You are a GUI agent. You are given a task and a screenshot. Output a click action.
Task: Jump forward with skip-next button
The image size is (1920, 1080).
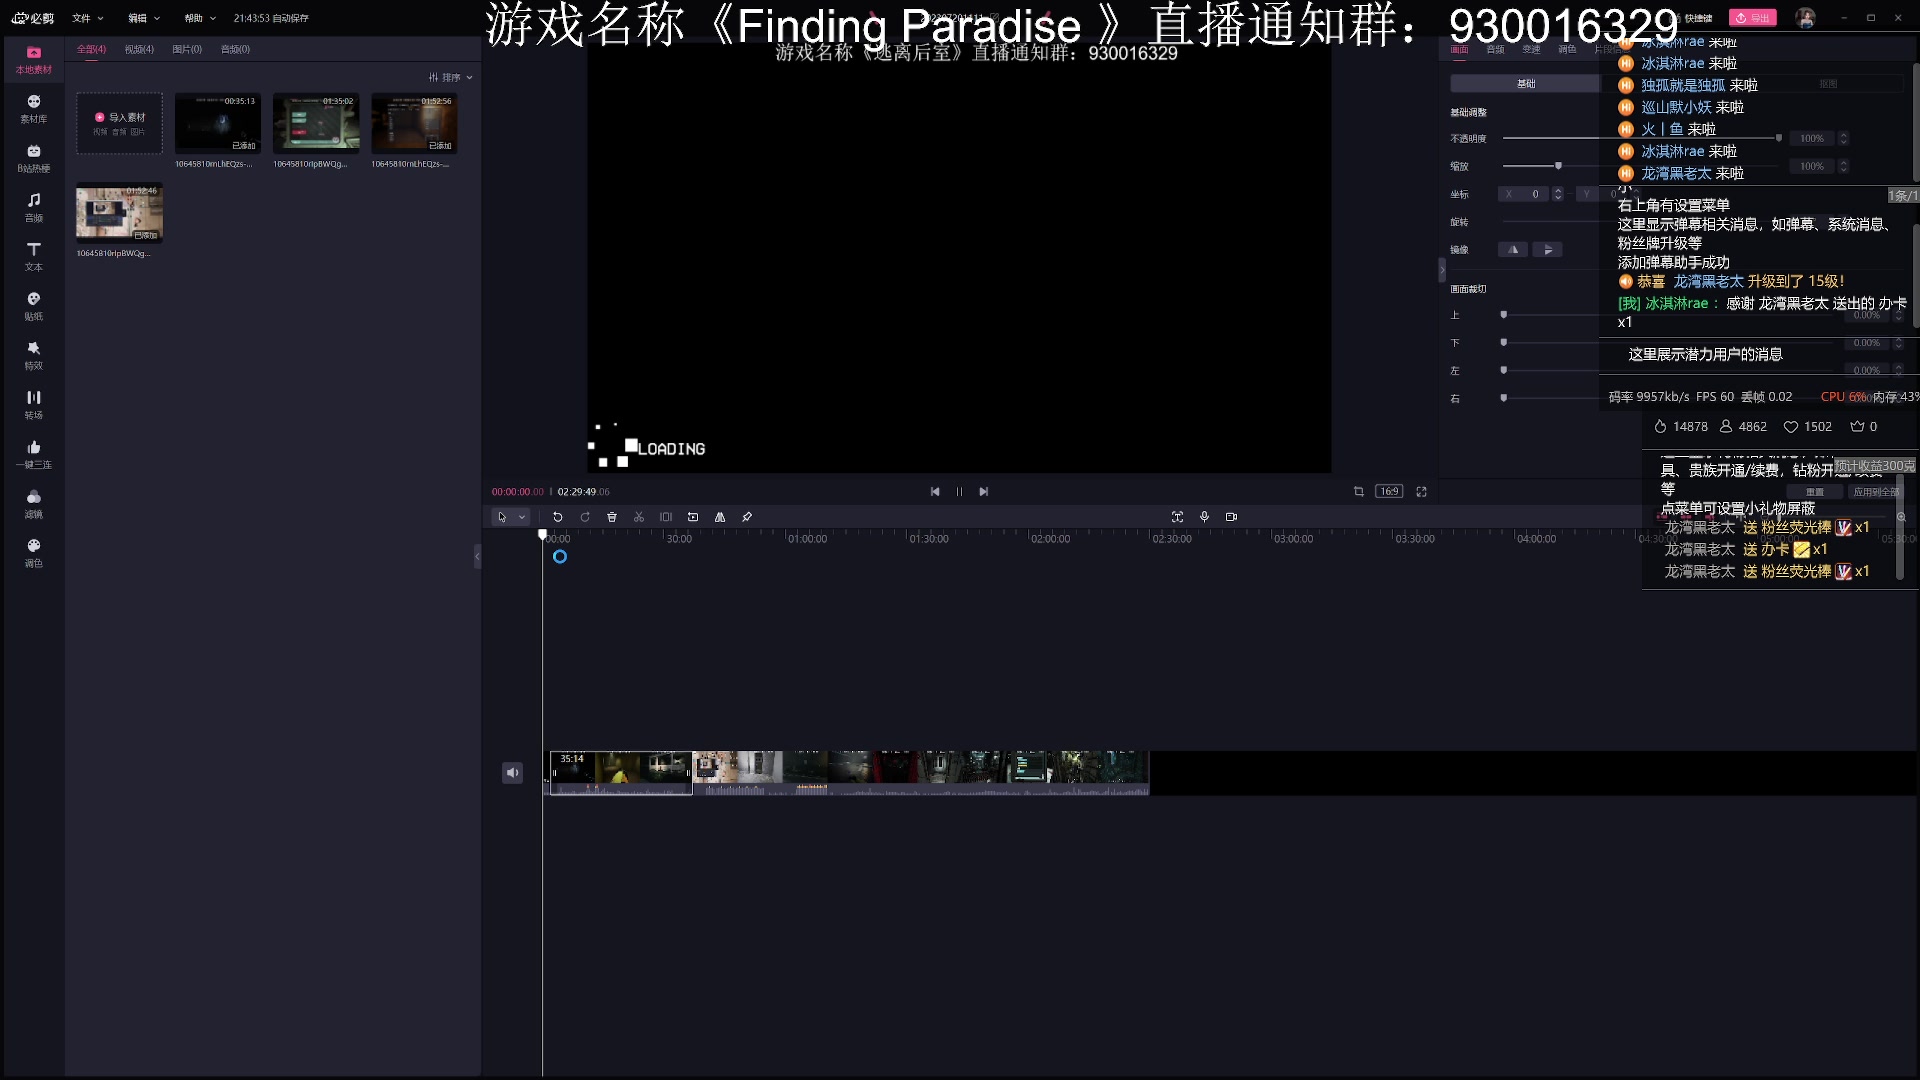click(983, 491)
